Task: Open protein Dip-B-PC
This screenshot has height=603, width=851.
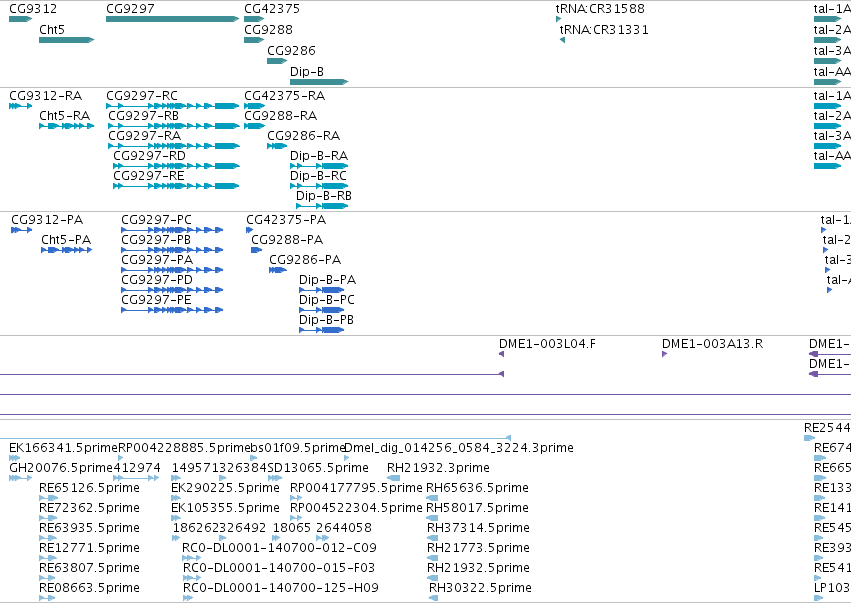Action: (327, 300)
